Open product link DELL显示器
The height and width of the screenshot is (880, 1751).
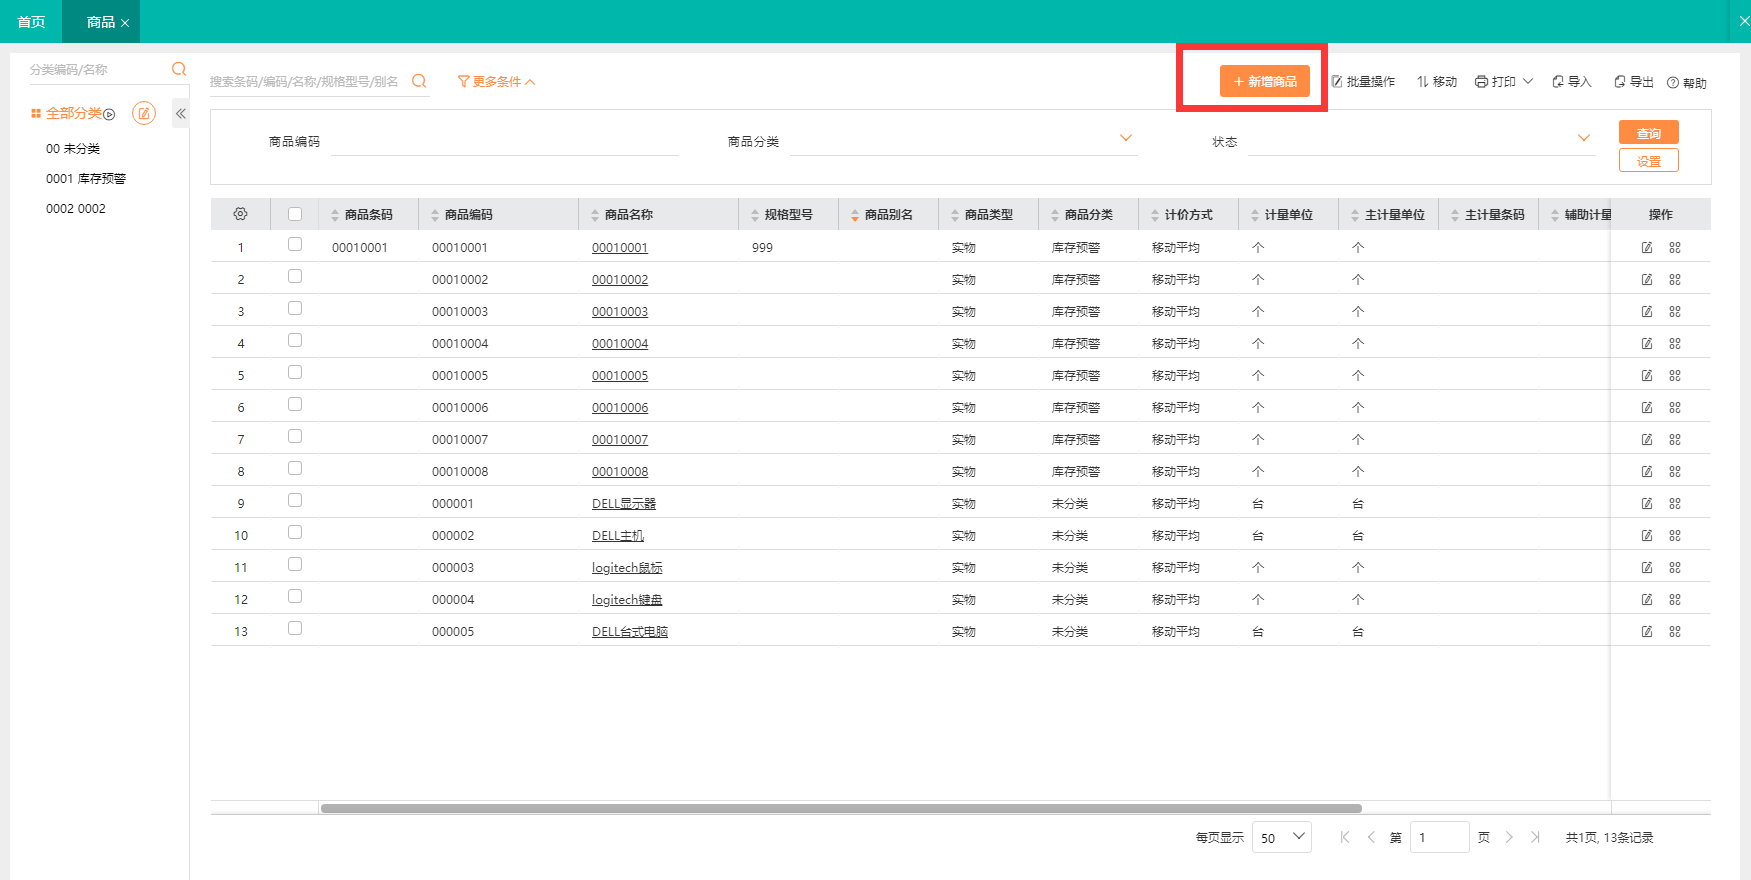pyautogui.click(x=624, y=504)
